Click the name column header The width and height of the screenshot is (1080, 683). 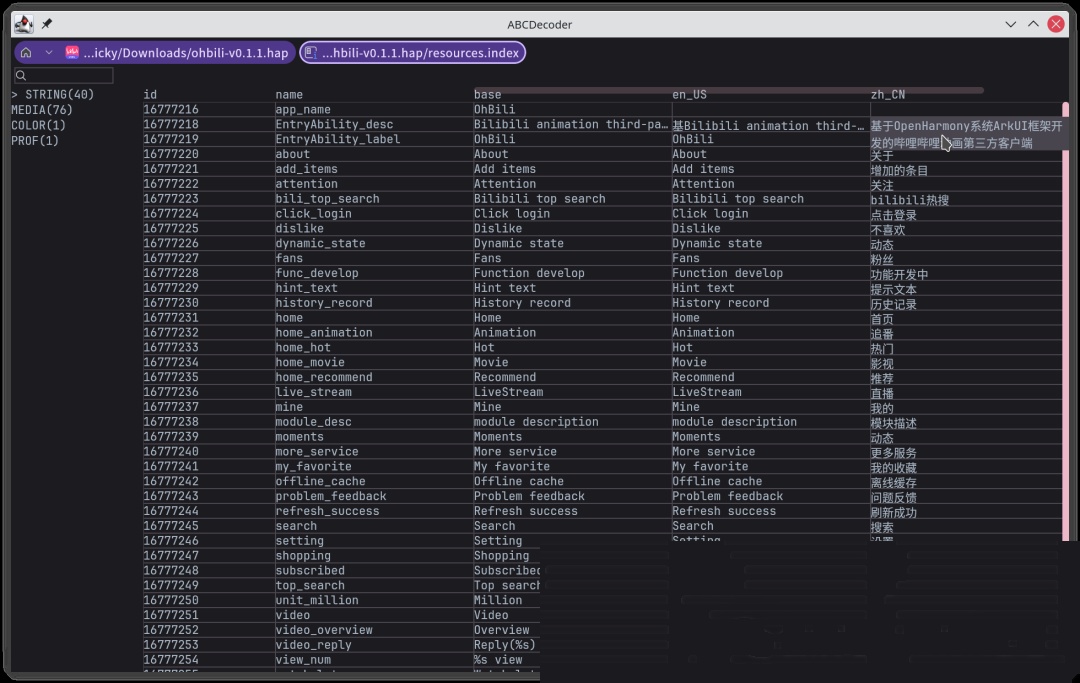[x=289, y=94]
